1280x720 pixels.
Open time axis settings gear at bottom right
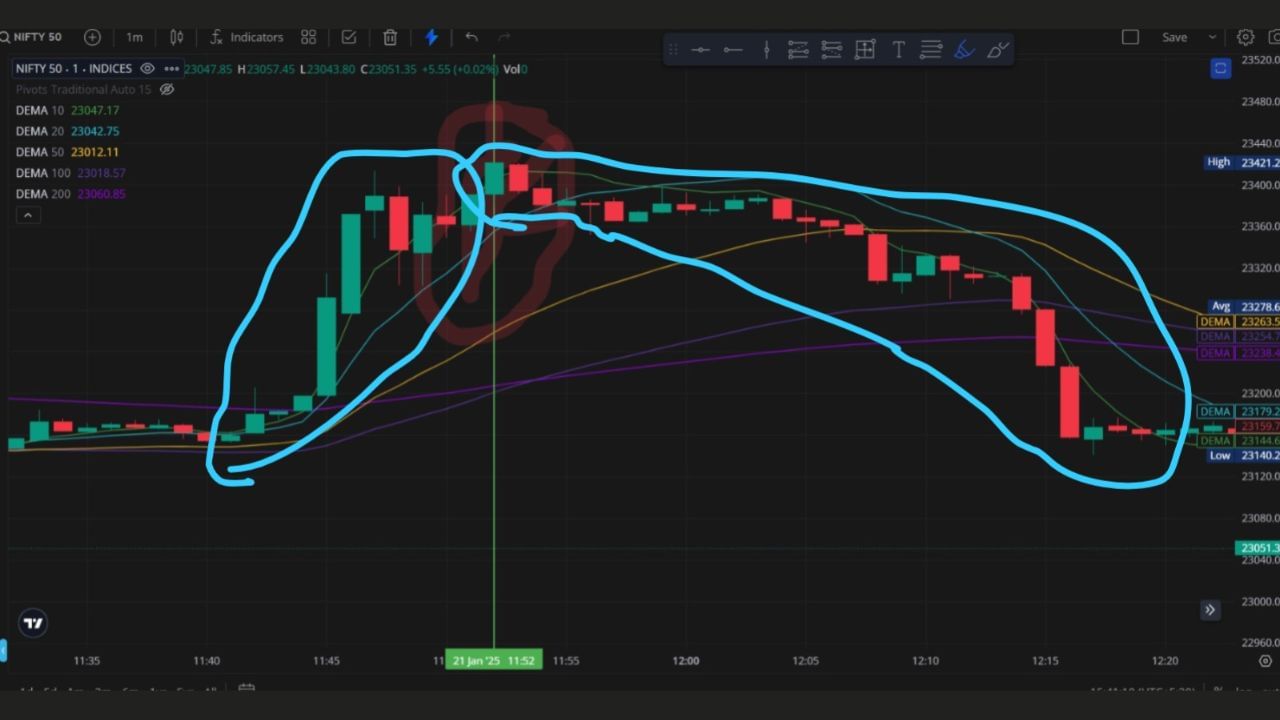pos(1266,661)
